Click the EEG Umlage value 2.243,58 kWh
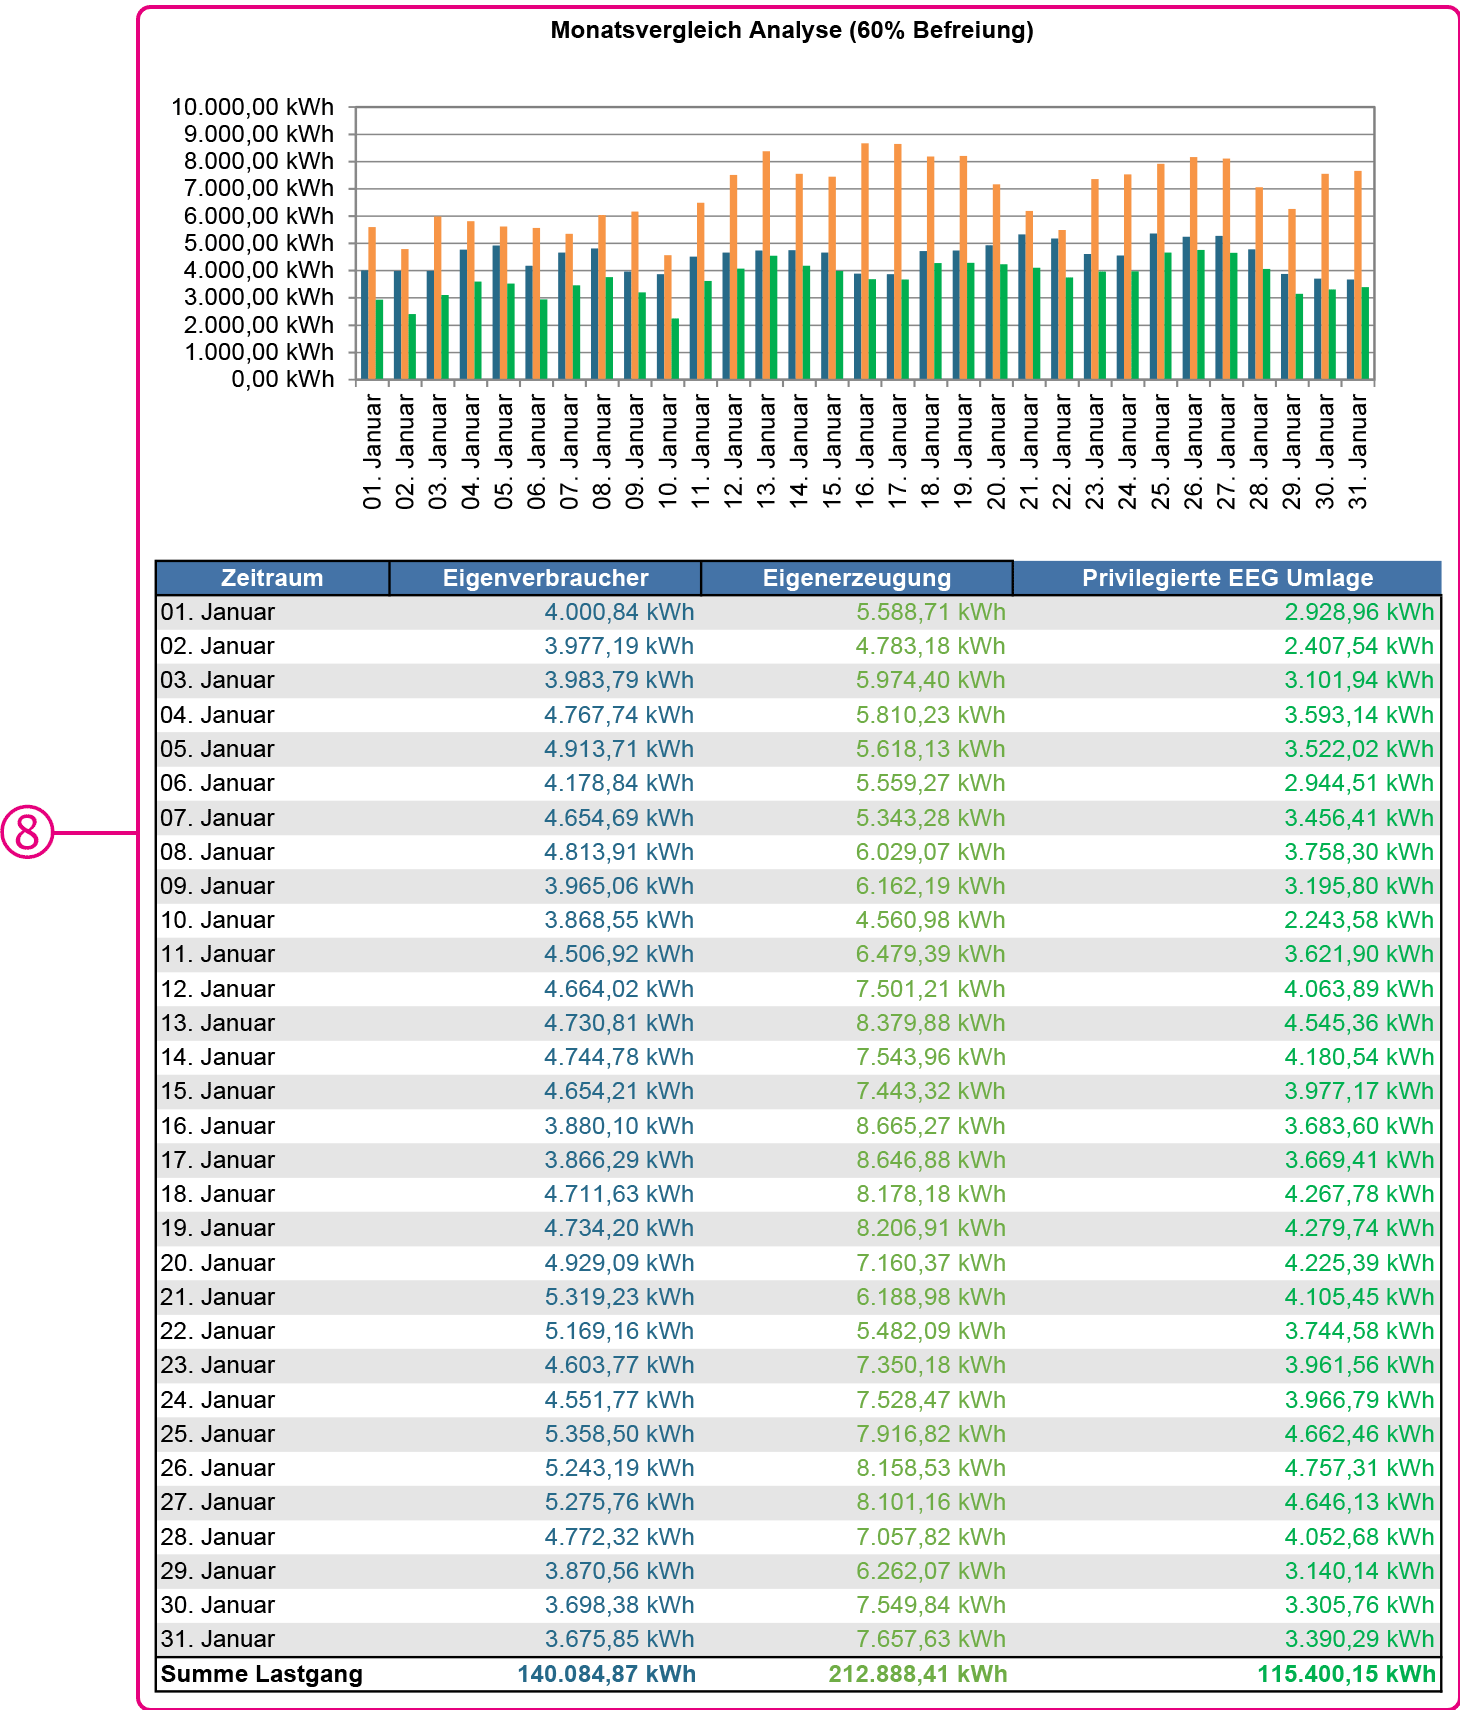Image resolution: width=1460 pixels, height=1710 pixels. [1358, 920]
